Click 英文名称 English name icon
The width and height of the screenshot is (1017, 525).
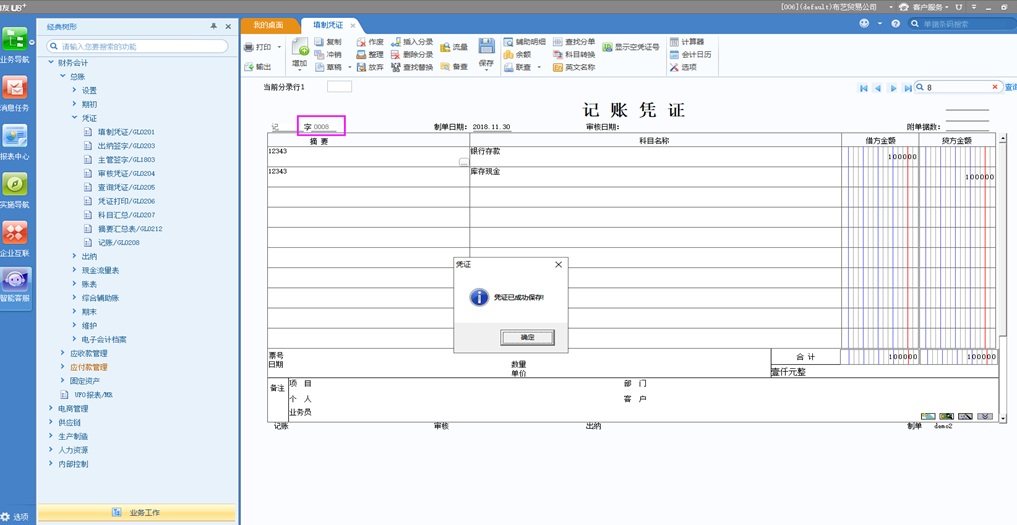(558, 67)
